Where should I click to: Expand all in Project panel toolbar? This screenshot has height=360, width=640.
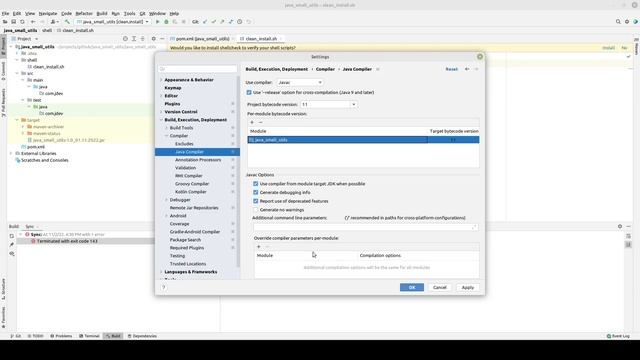(134, 39)
